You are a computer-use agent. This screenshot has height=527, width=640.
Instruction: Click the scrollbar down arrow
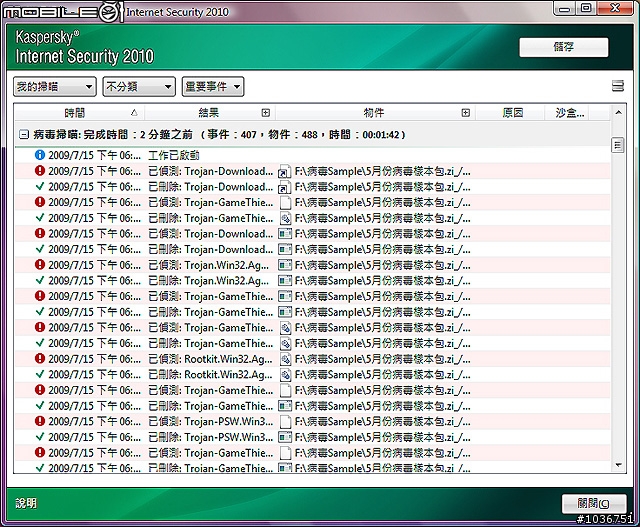click(x=618, y=465)
